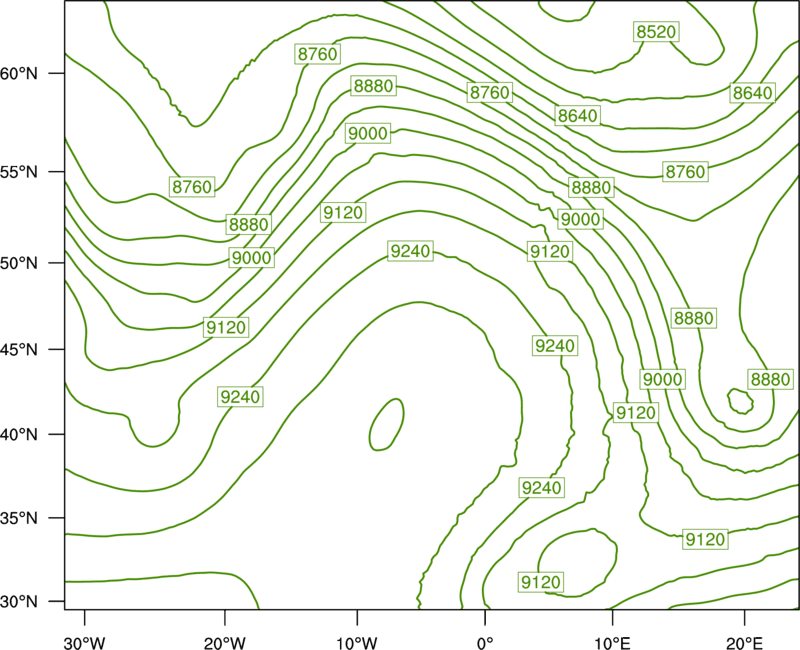Viewport: 800px width, 650px height.
Task: Select the 55°N latitude axis label
Action: pos(19,172)
